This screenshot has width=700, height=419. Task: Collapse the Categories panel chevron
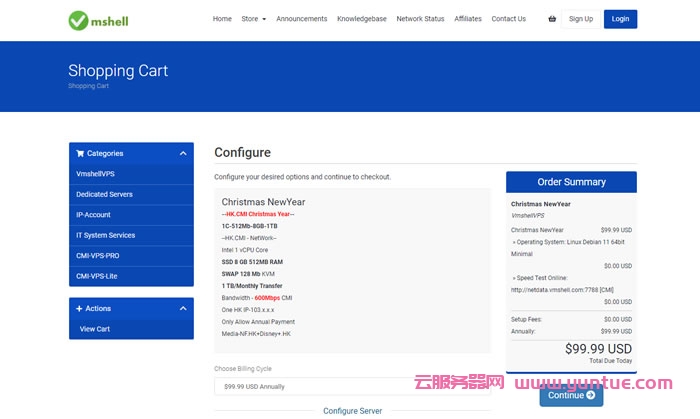click(183, 154)
